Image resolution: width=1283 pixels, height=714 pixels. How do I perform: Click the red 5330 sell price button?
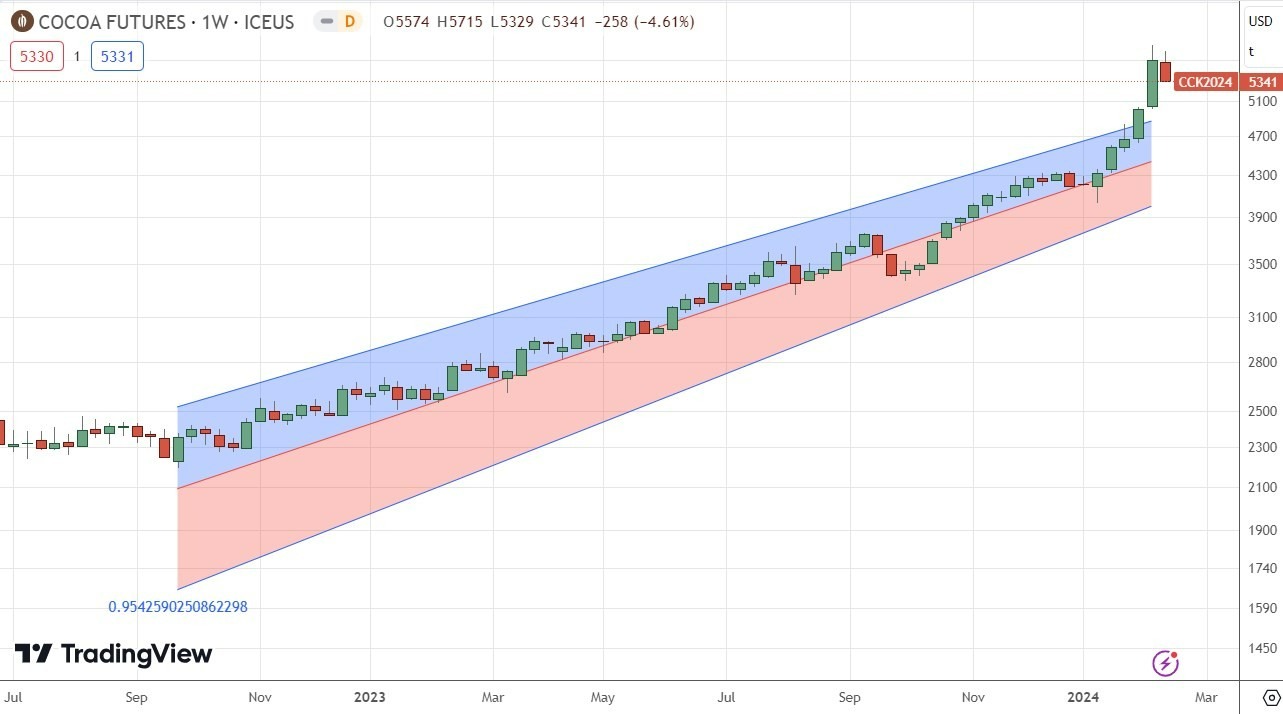pyautogui.click(x=36, y=56)
